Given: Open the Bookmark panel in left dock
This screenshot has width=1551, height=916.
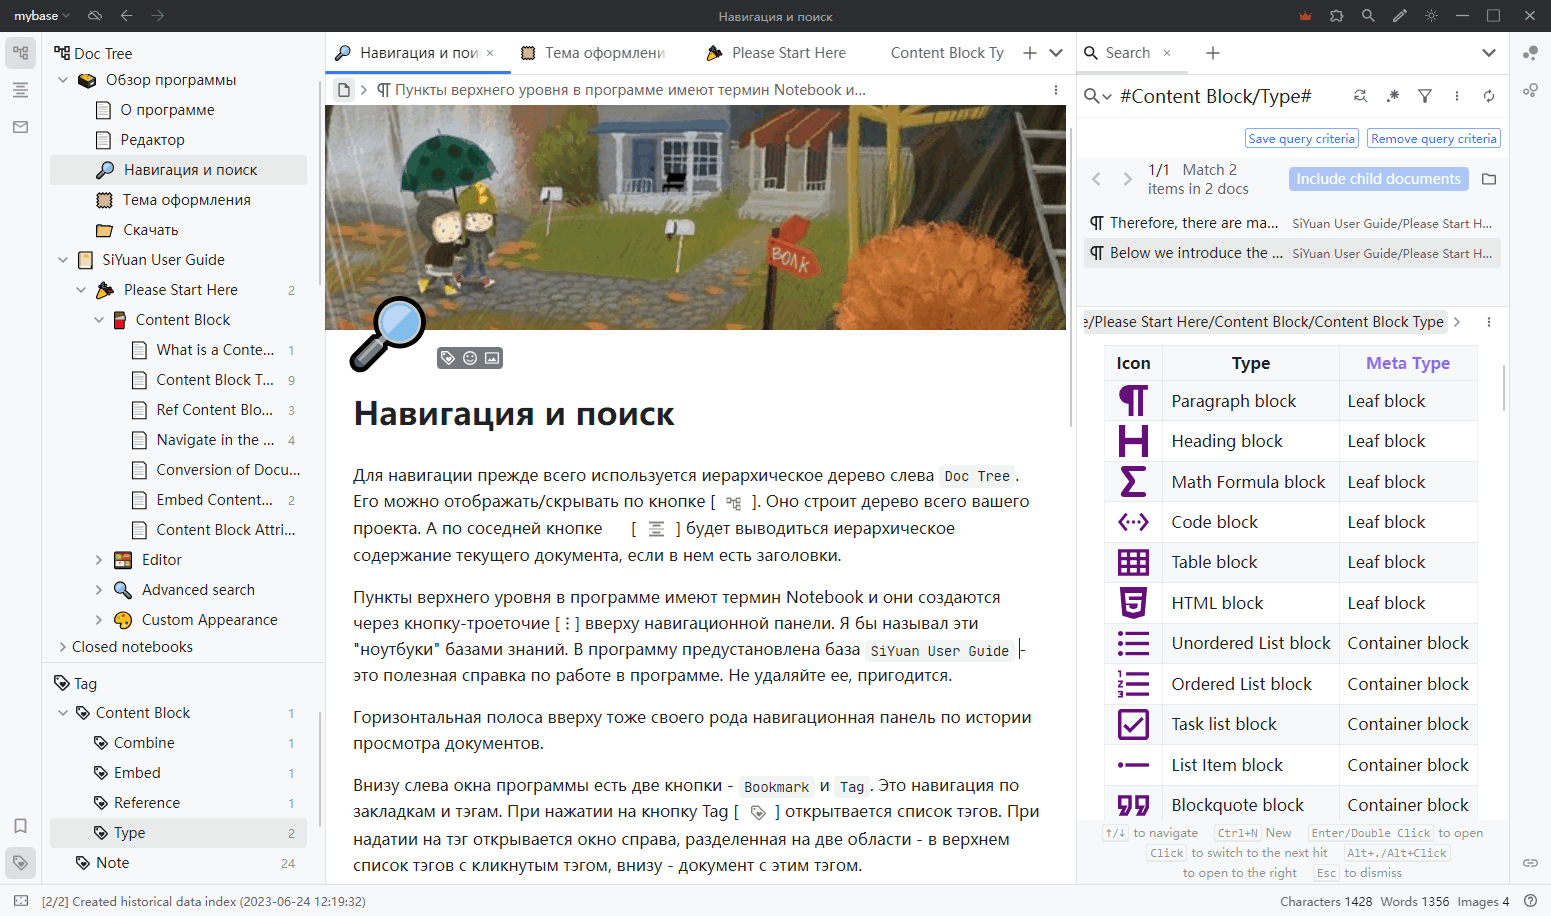Looking at the screenshot, I should [20, 826].
